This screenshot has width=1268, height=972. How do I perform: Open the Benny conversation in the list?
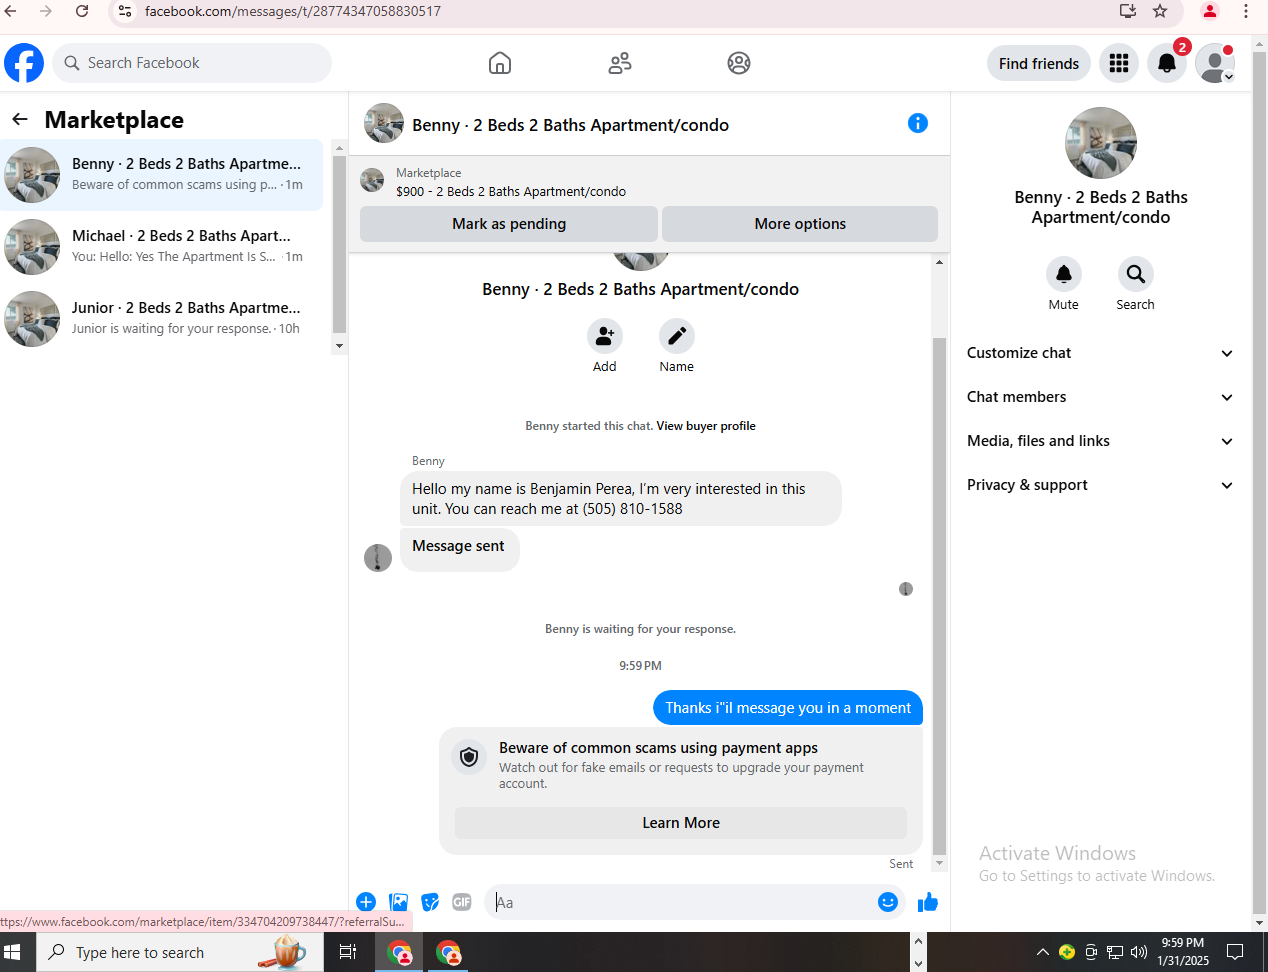[x=162, y=175]
